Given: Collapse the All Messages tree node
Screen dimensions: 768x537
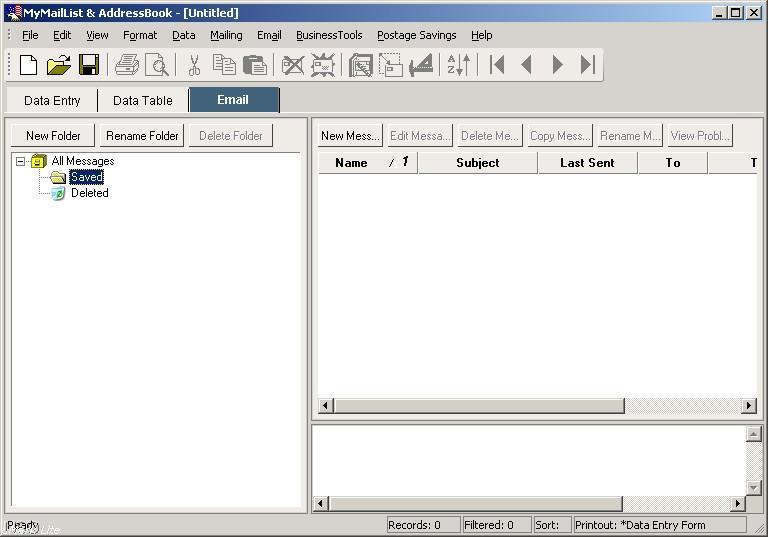Looking at the screenshot, I should (x=20, y=161).
